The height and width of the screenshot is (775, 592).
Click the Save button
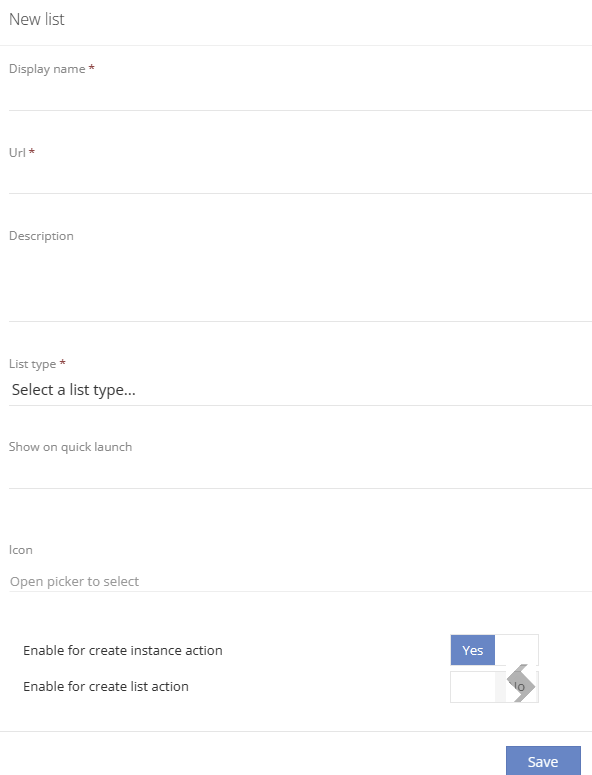point(543,761)
